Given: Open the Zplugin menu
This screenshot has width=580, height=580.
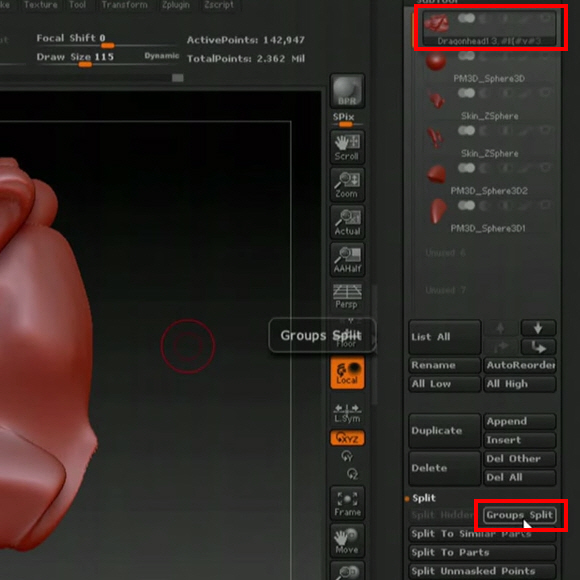Looking at the screenshot, I should 176,5.
